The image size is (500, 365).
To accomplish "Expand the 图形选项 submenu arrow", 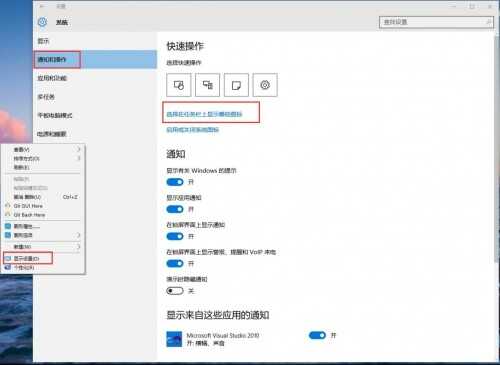I will point(79,235).
